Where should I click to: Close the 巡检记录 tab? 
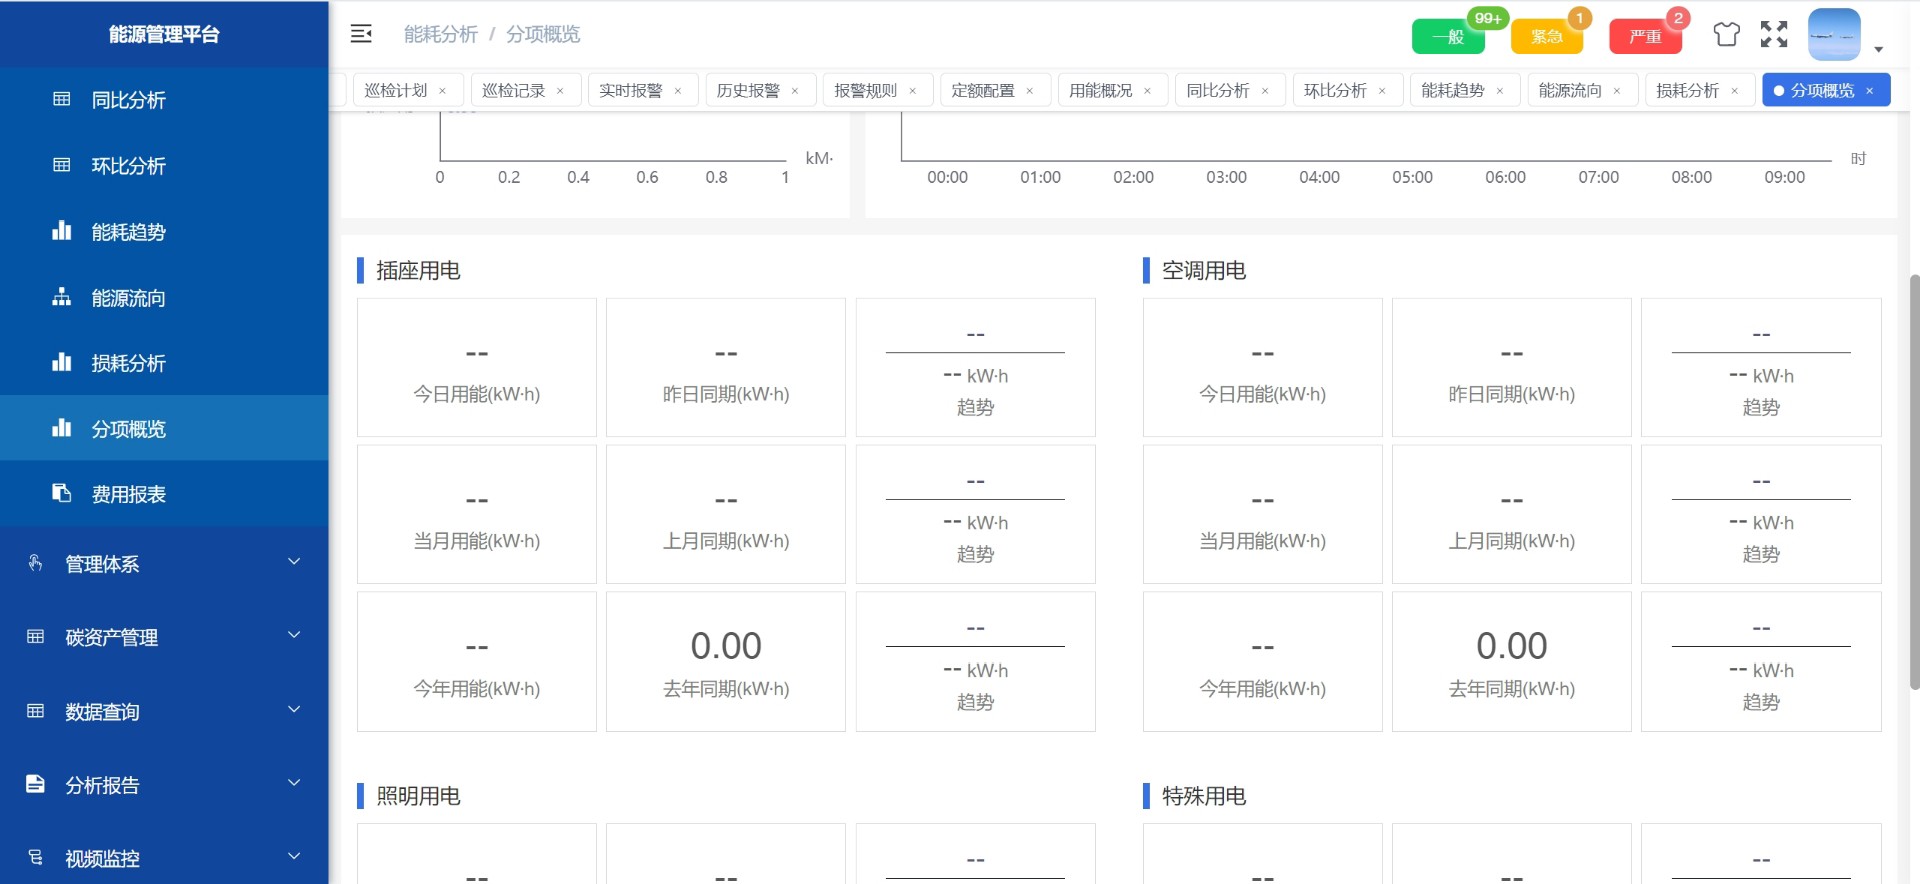click(560, 91)
